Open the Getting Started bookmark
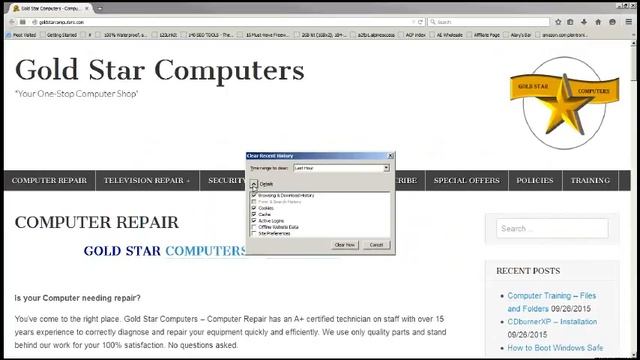The width and height of the screenshot is (640, 360). tap(58, 35)
